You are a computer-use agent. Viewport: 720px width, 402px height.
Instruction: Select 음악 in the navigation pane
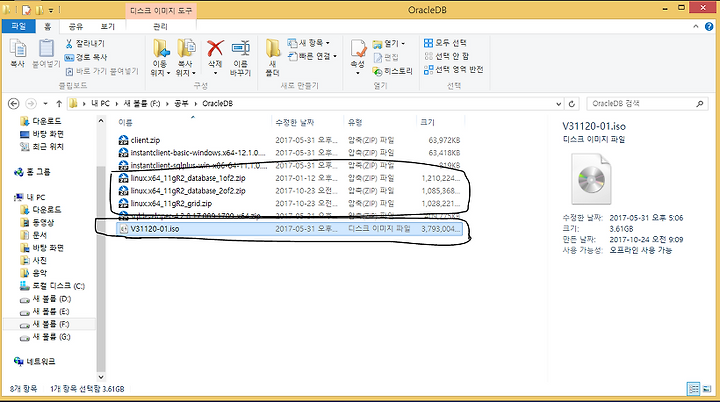[34, 273]
